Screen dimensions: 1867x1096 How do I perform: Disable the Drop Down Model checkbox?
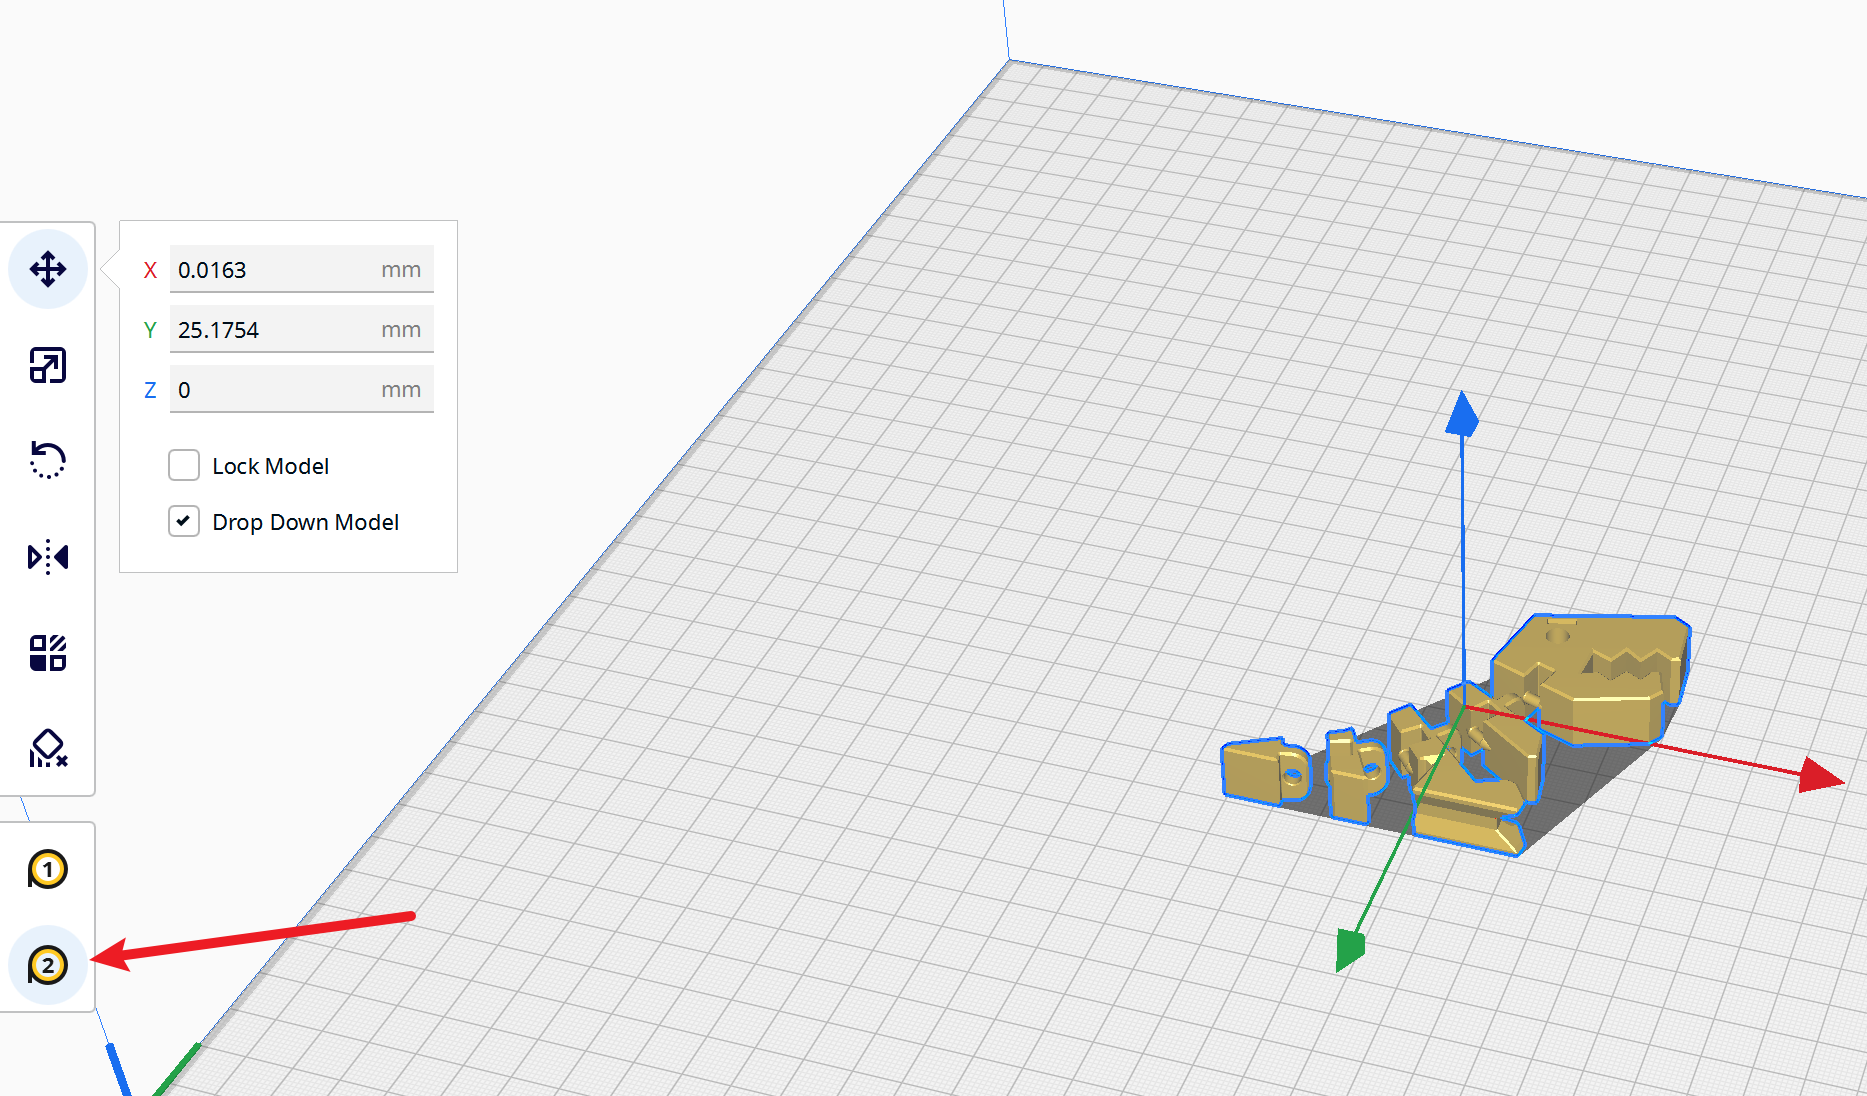coord(184,521)
